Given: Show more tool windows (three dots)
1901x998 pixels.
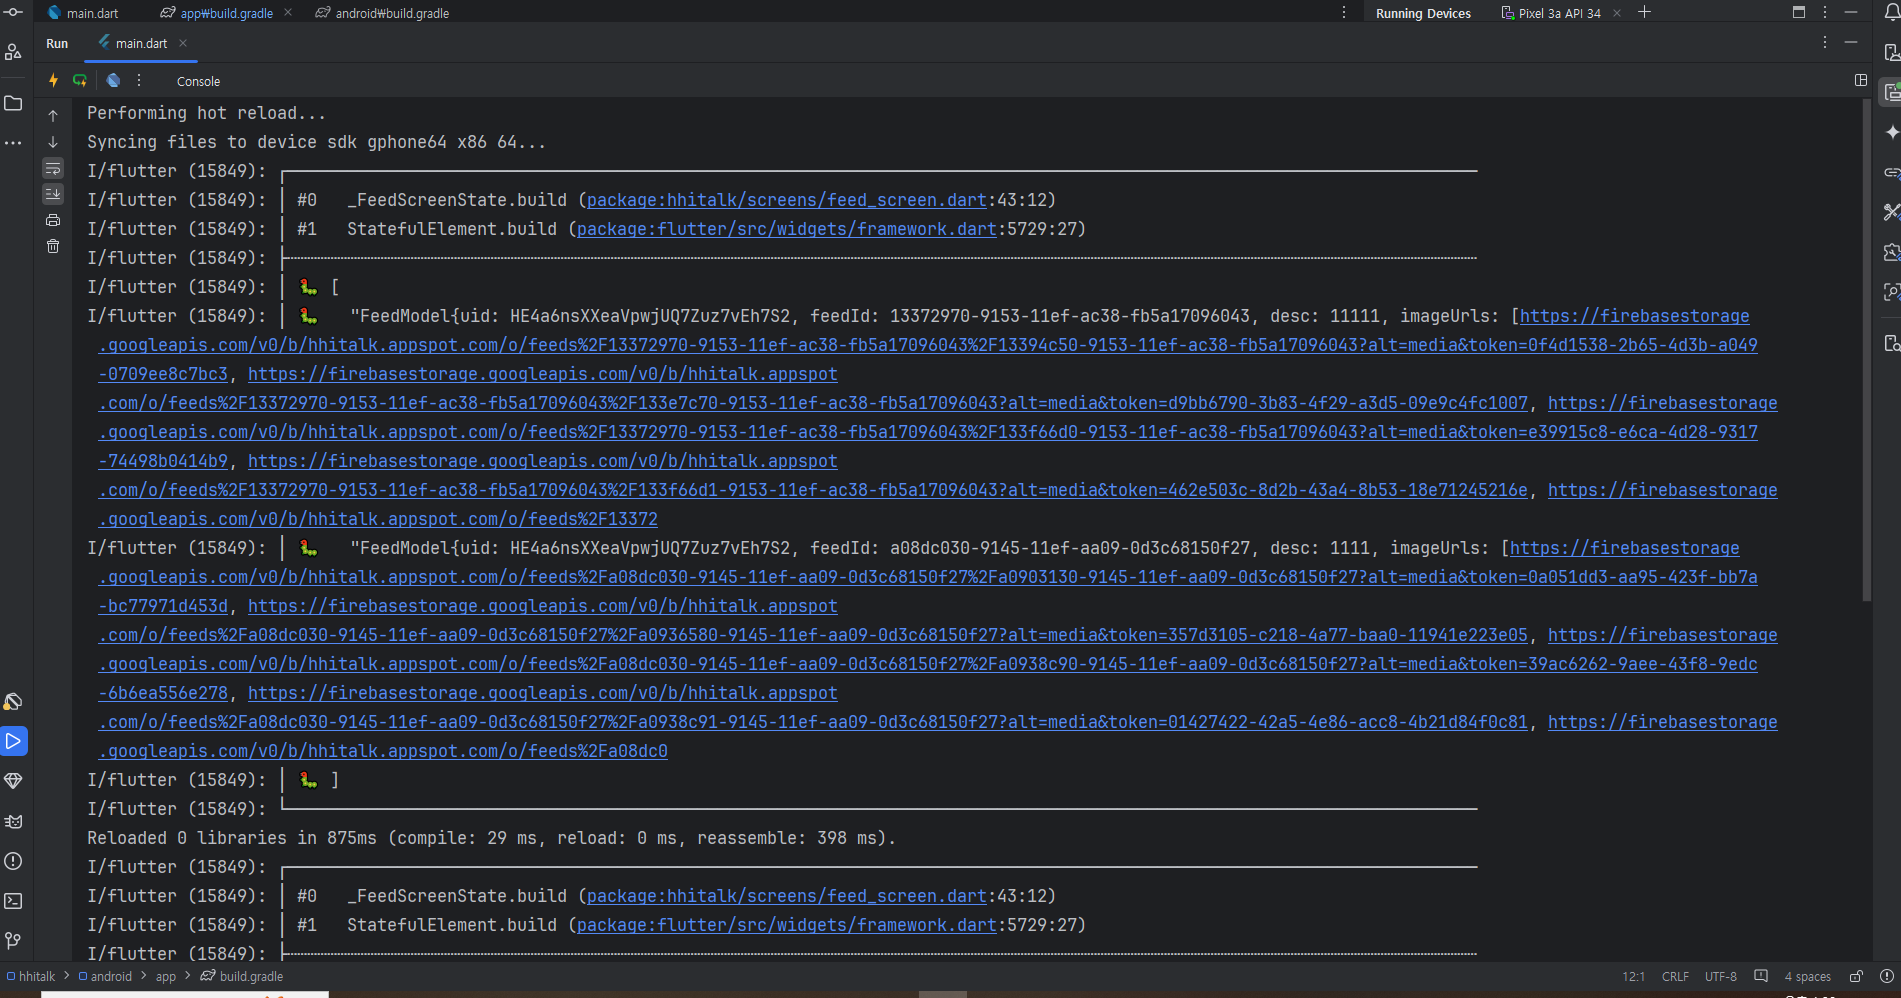Looking at the screenshot, I should (x=13, y=143).
